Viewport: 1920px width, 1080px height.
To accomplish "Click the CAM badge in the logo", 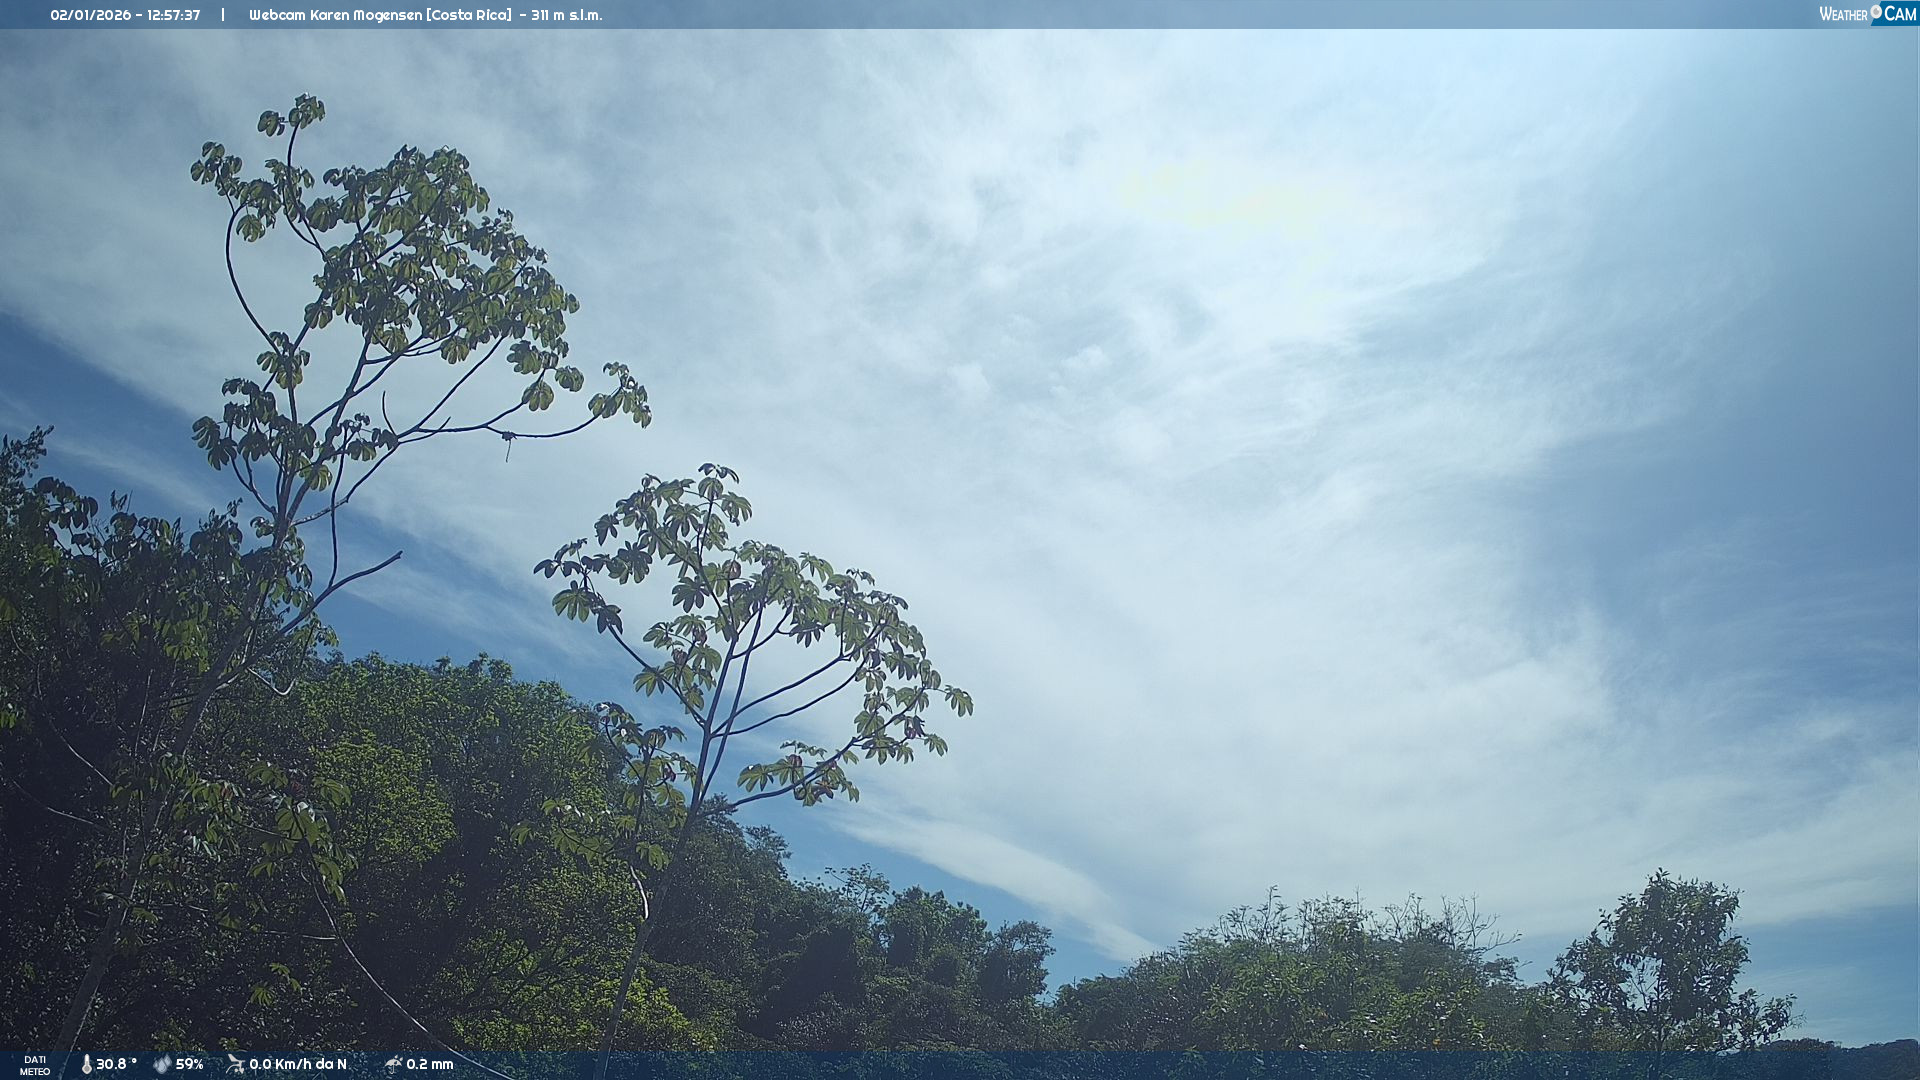I will click(x=1899, y=14).
